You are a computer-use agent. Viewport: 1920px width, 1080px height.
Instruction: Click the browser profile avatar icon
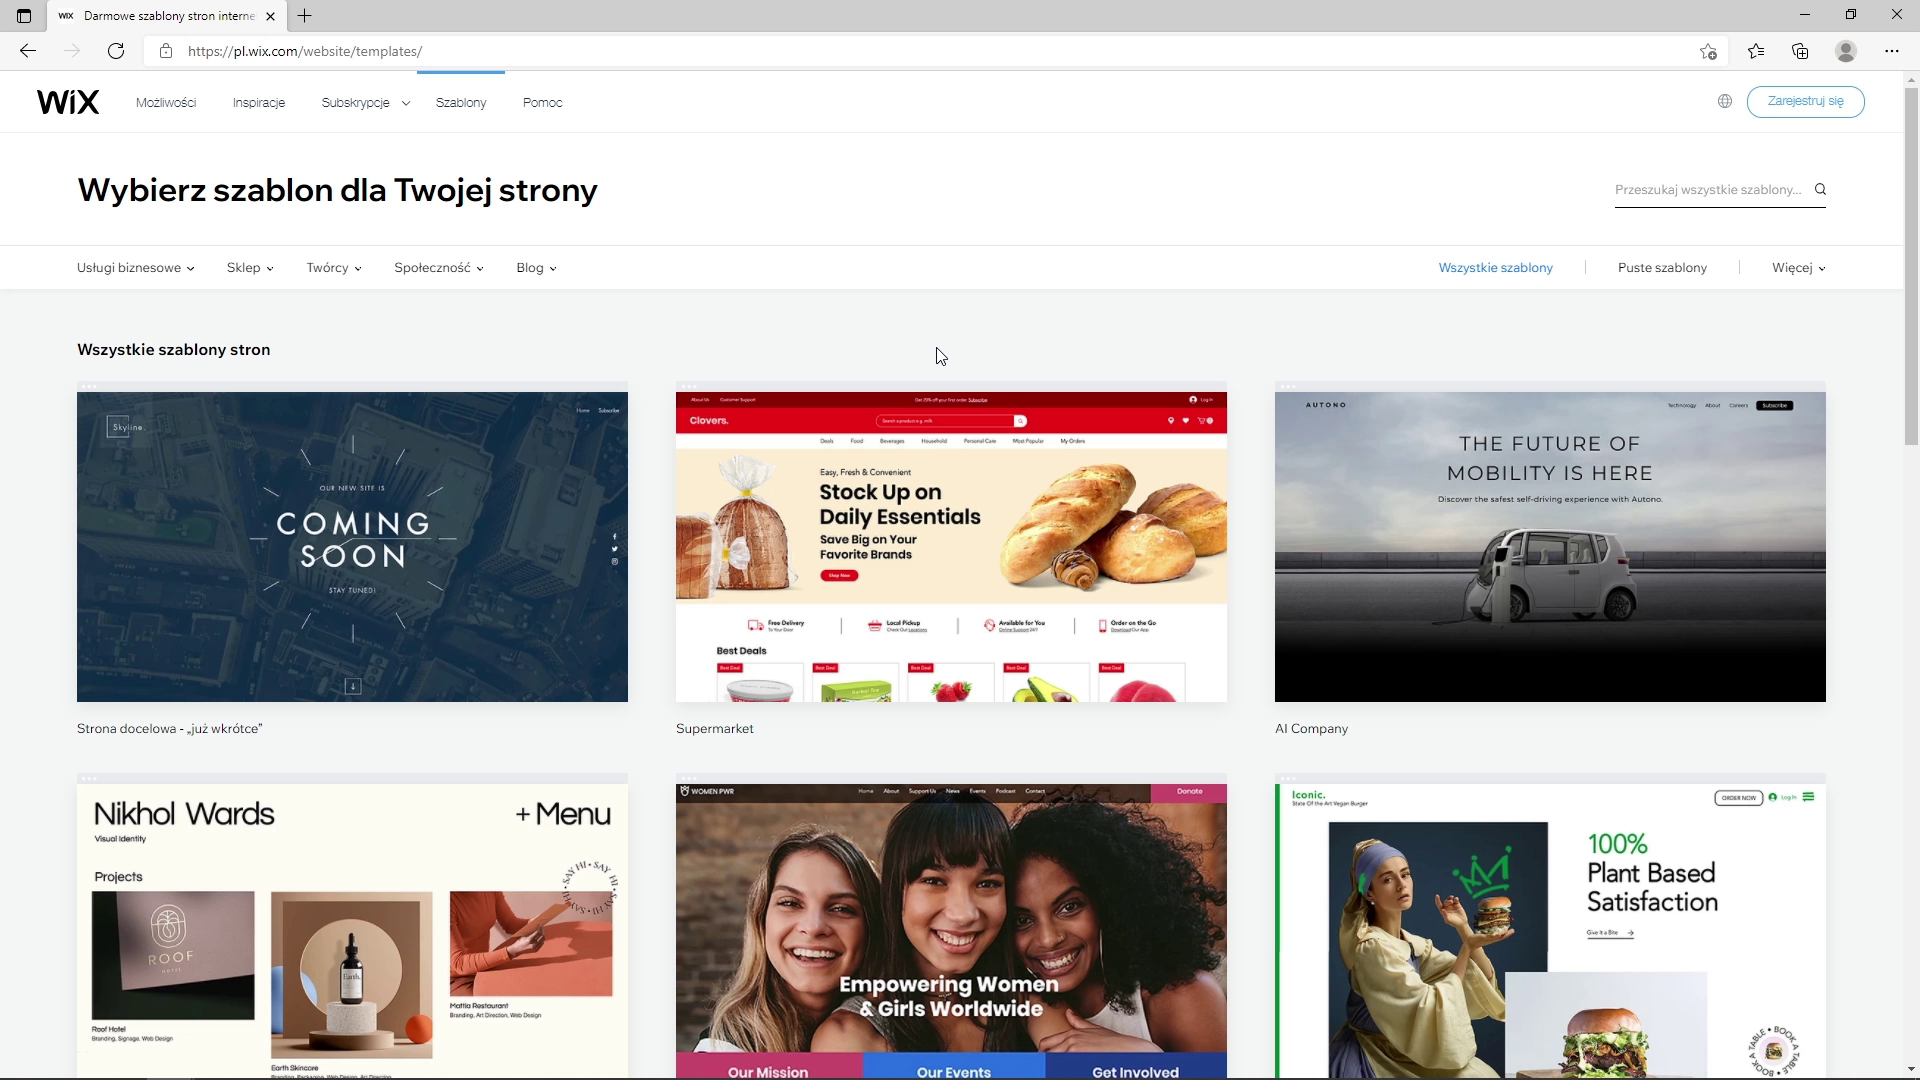(x=1846, y=51)
